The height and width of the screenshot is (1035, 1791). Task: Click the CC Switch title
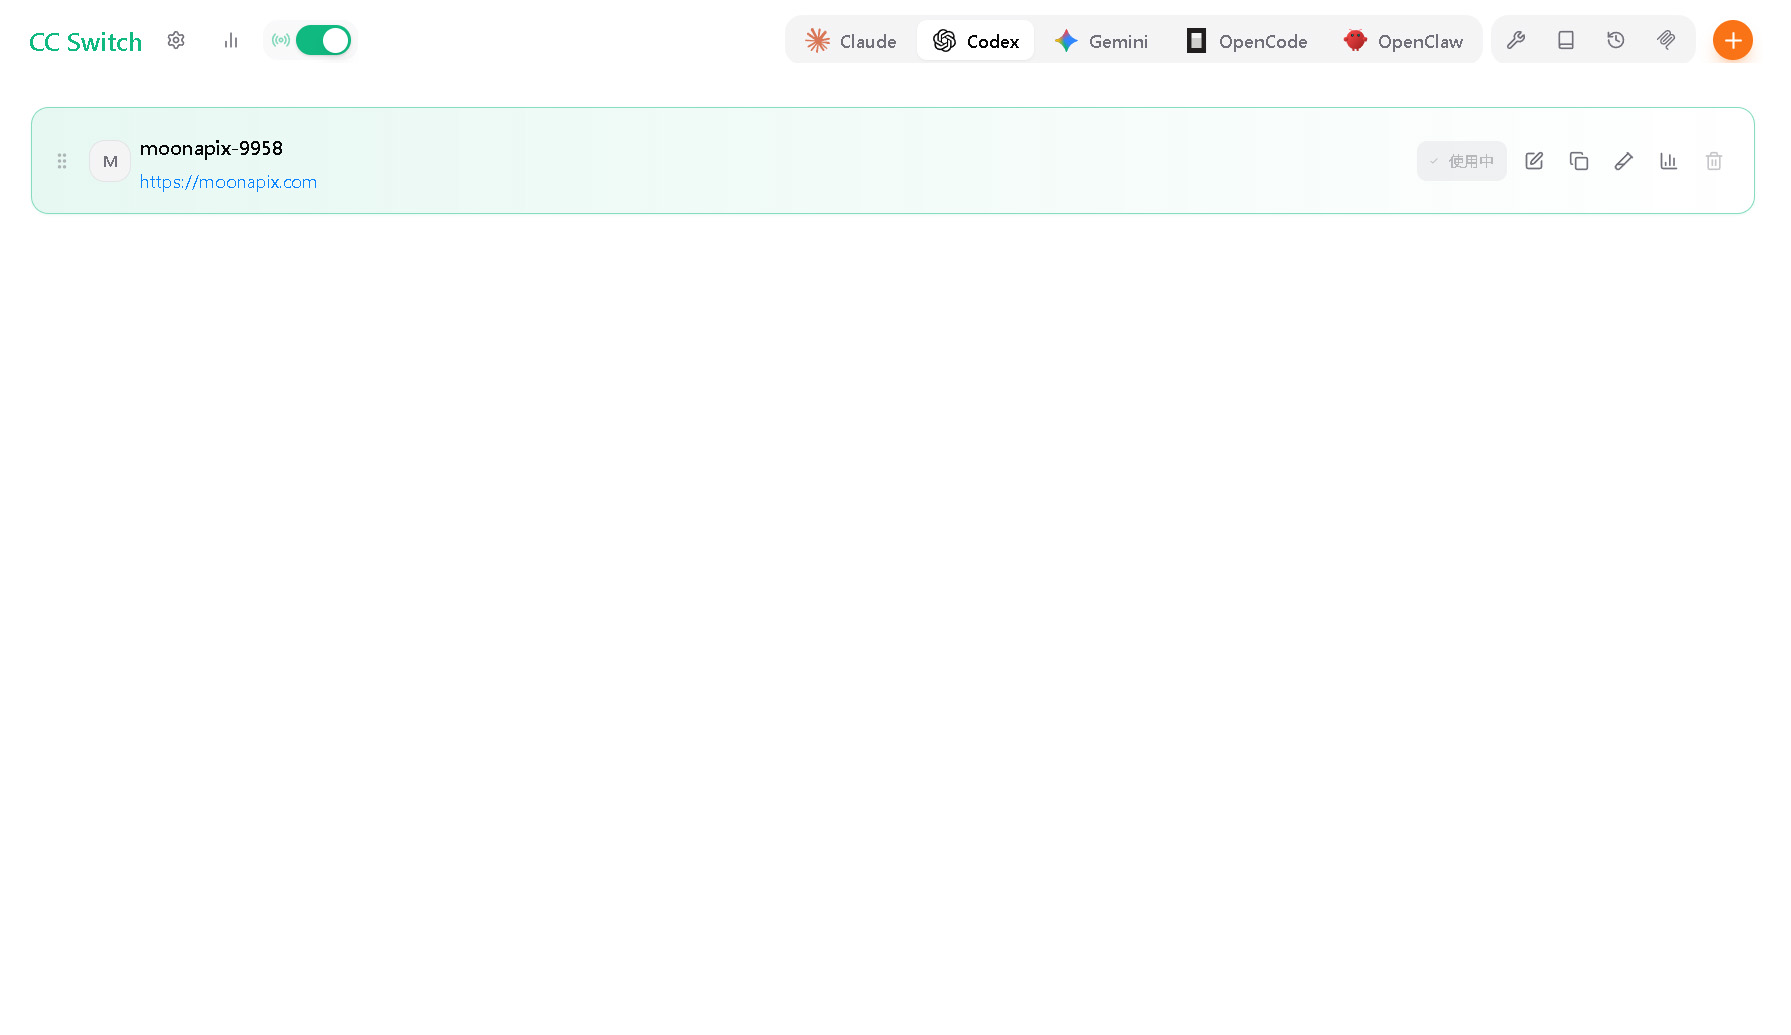[86, 42]
